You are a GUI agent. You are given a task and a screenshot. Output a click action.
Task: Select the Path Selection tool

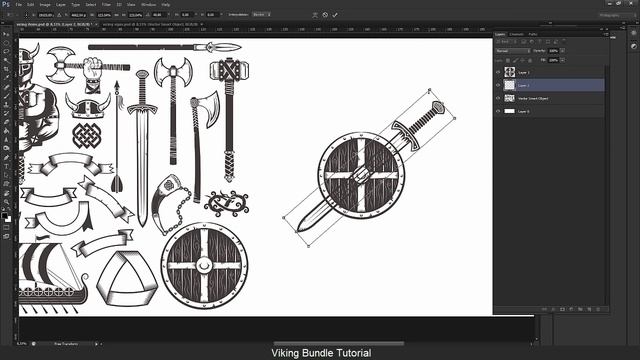pos(6,176)
